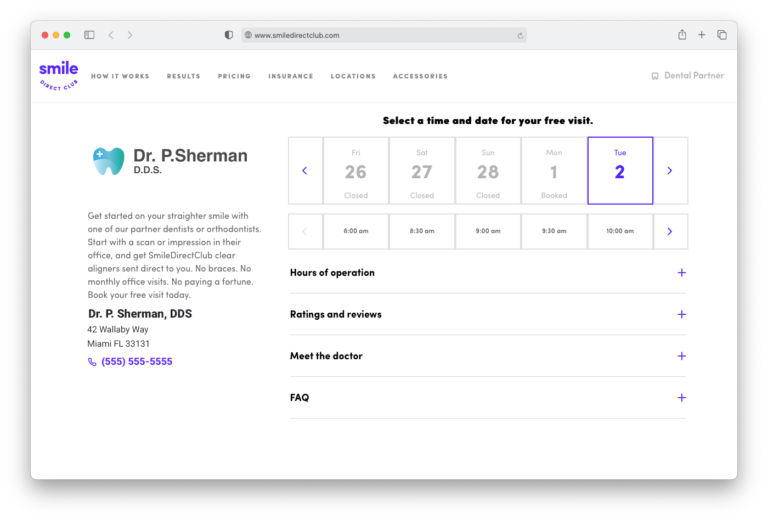This screenshot has height=520, width=768.
Task: Select Saturday 27 date tile
Action: pyautogui.click(x=422, y=170)
